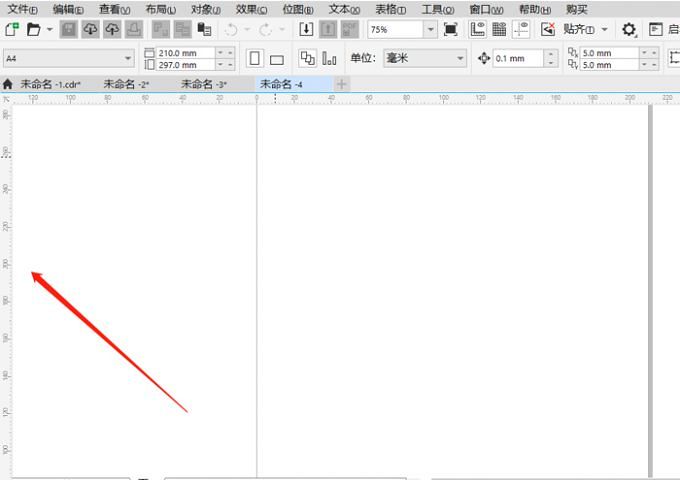Click the Export icon
The height and width of the screenshot is (480, 680).
click(x=328, y=29)
